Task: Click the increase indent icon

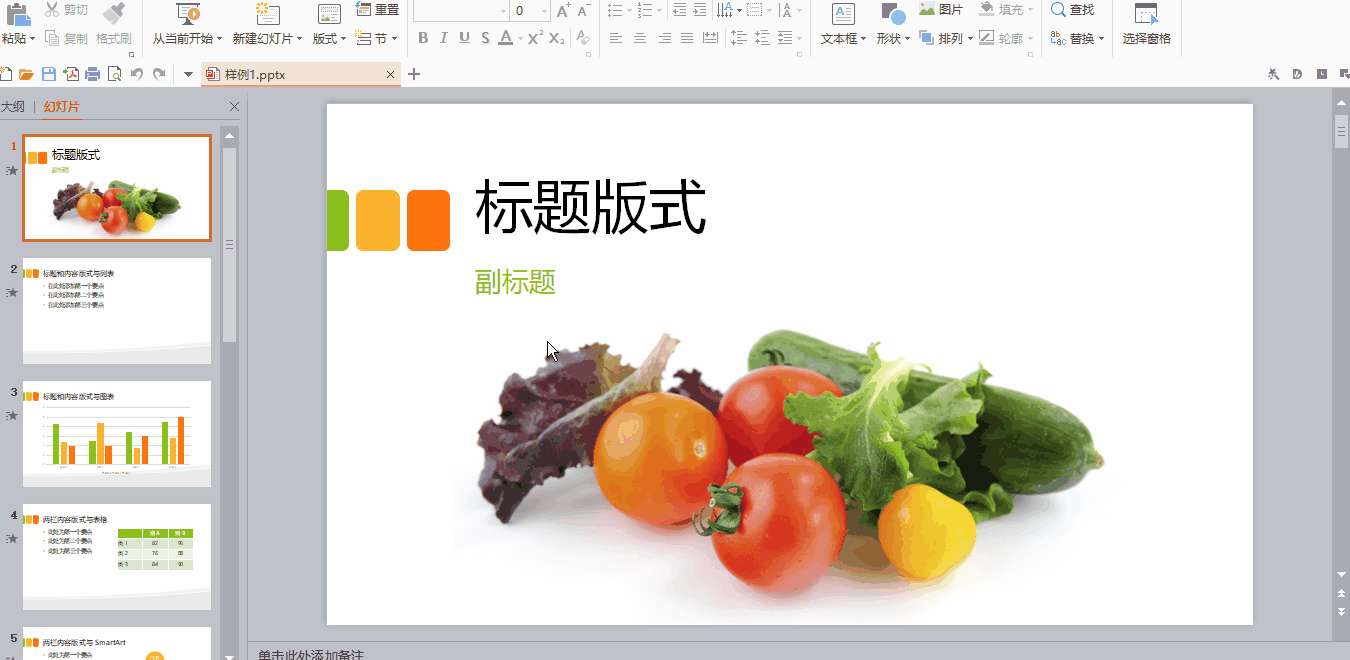Action: click(x=702, y=10)
